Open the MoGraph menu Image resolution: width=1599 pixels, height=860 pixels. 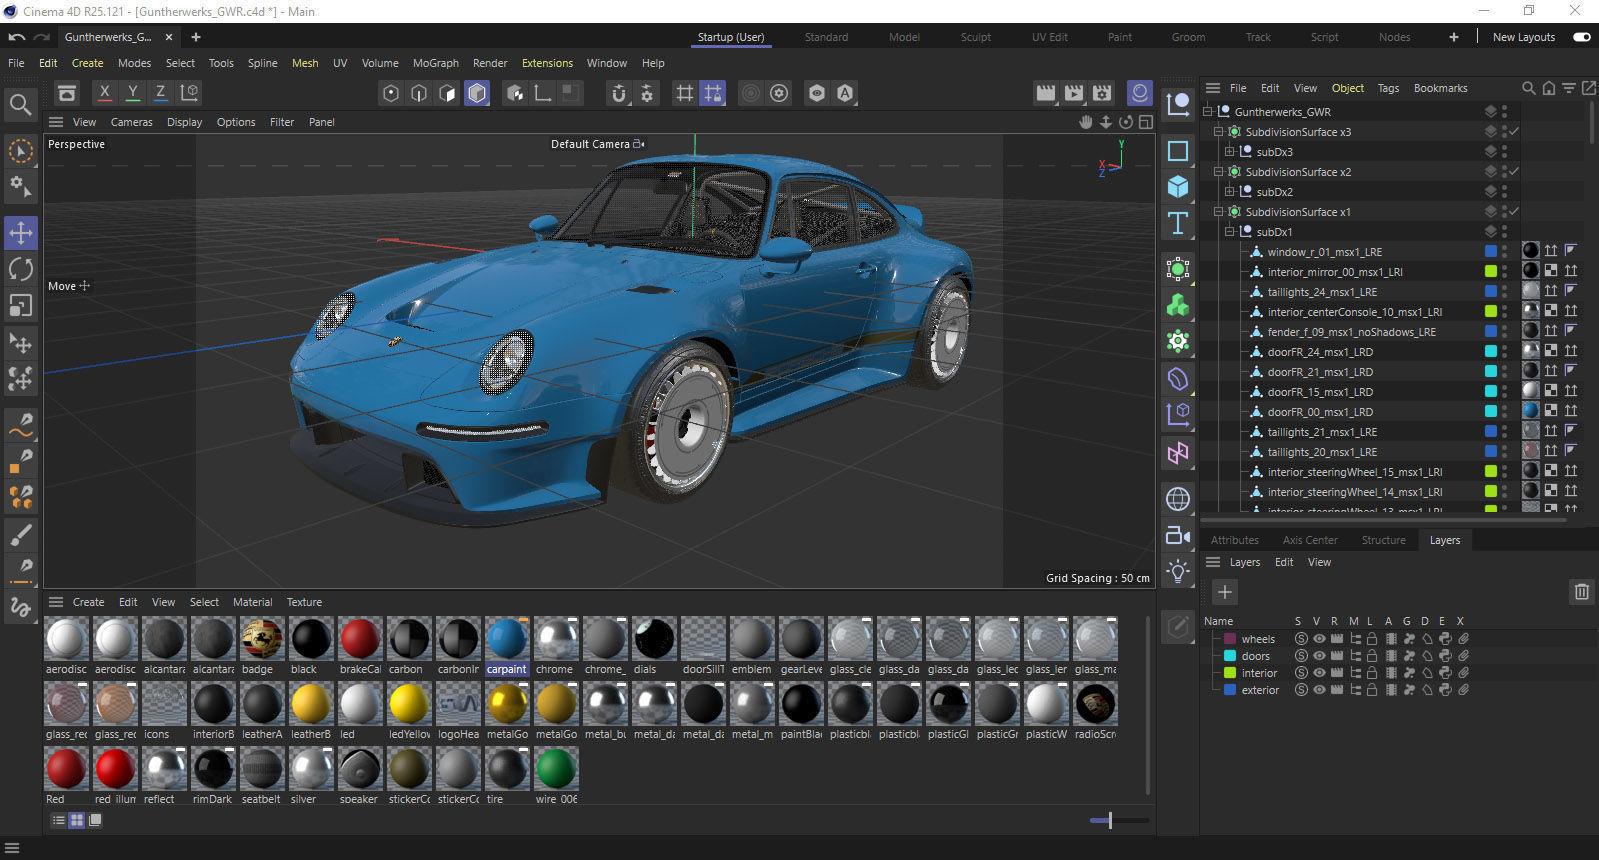coord(435,63)
